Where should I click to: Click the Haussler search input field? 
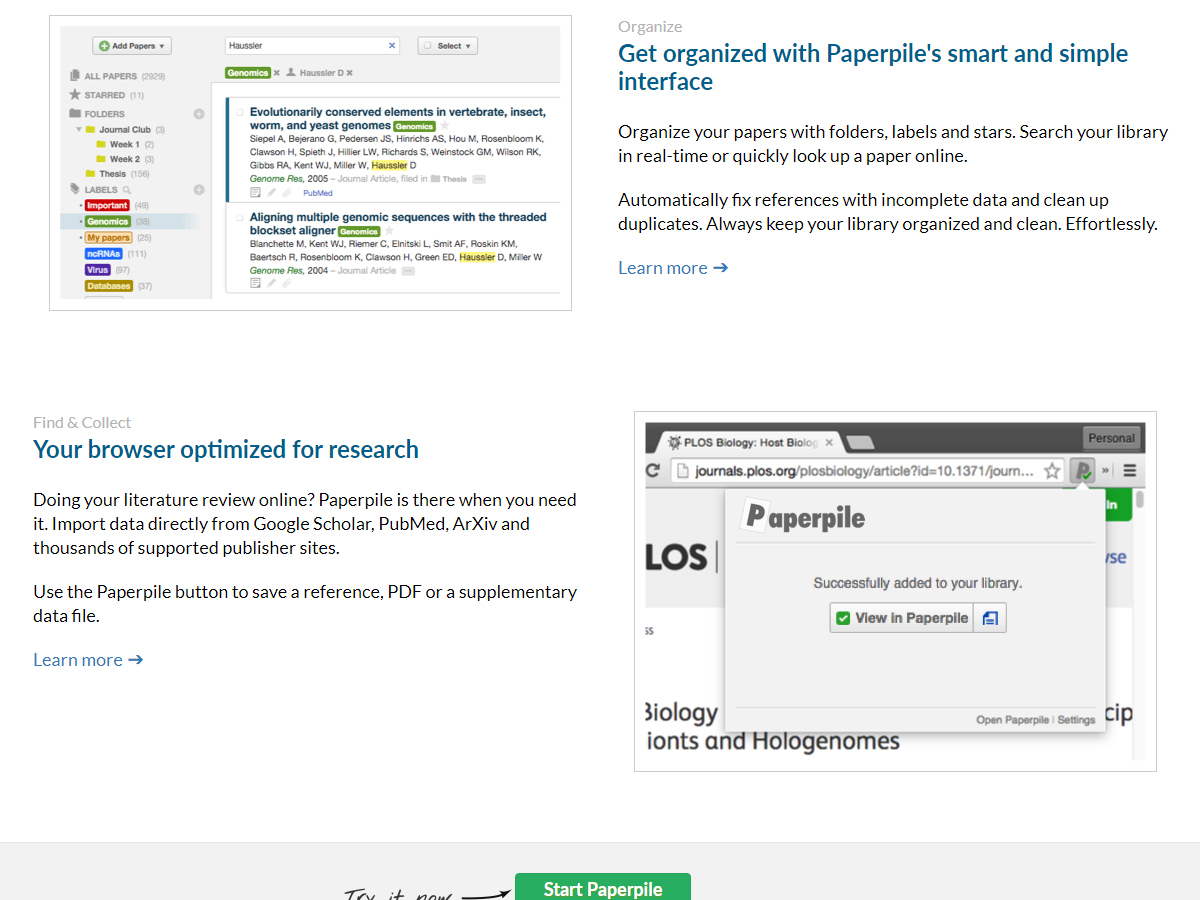pos(305,46)
